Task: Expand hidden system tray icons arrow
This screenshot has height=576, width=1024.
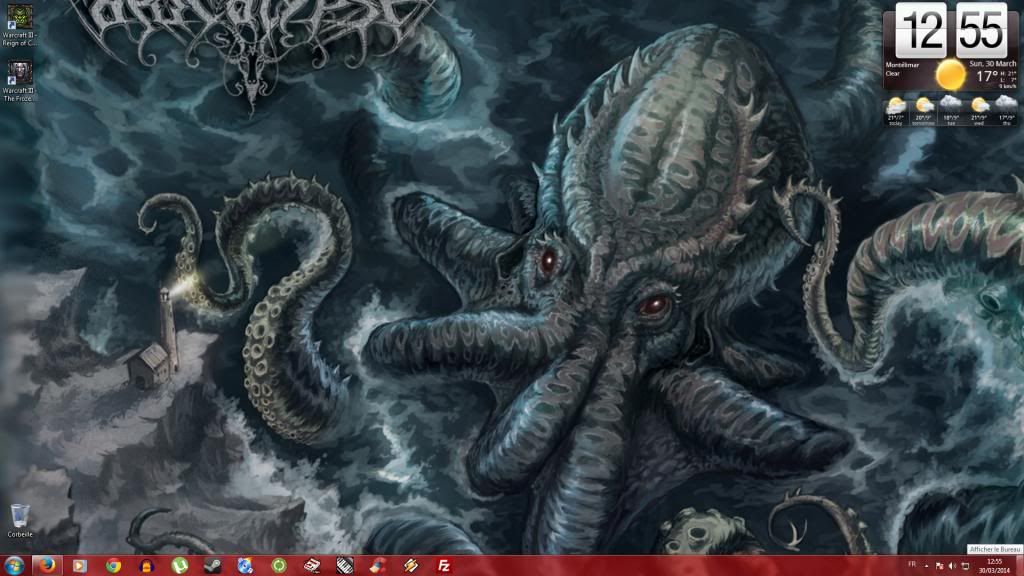Action: tap(927, 566)
